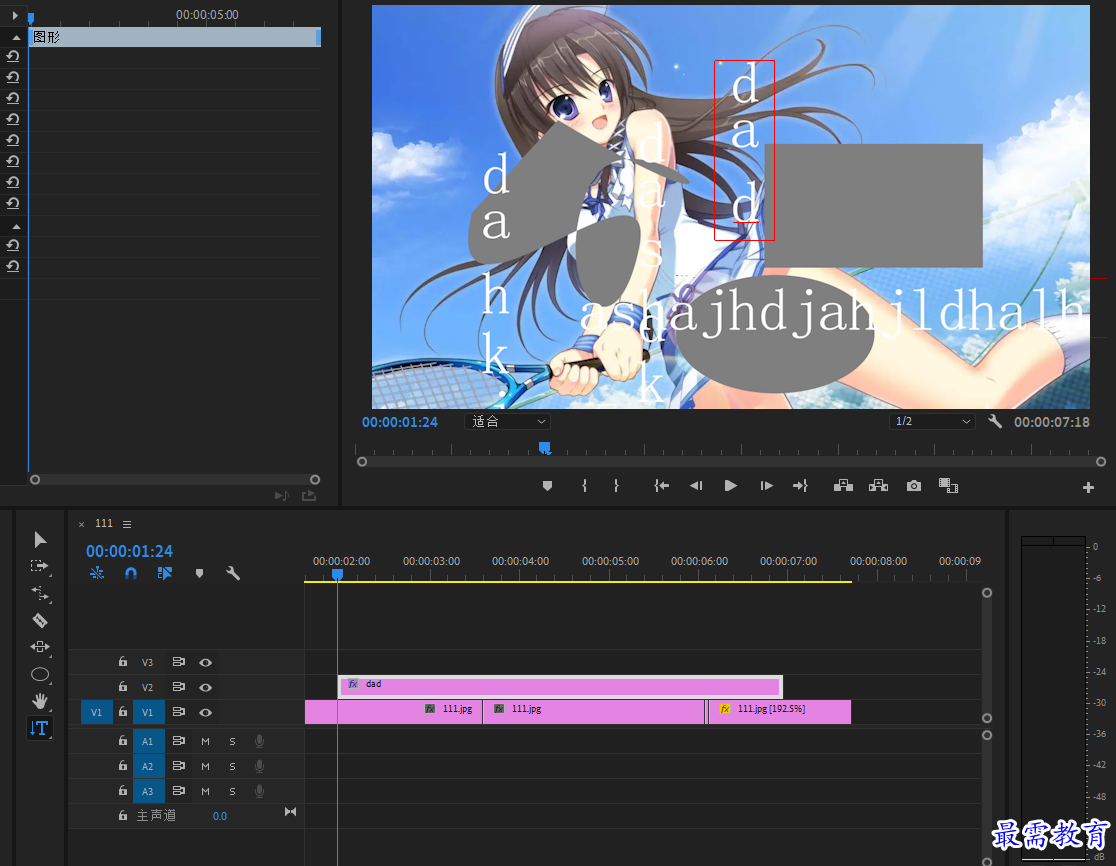This screenshot has width=1116, height=866.
Task: Select the 图形 clip in Effect Controls
Action: 174,37
